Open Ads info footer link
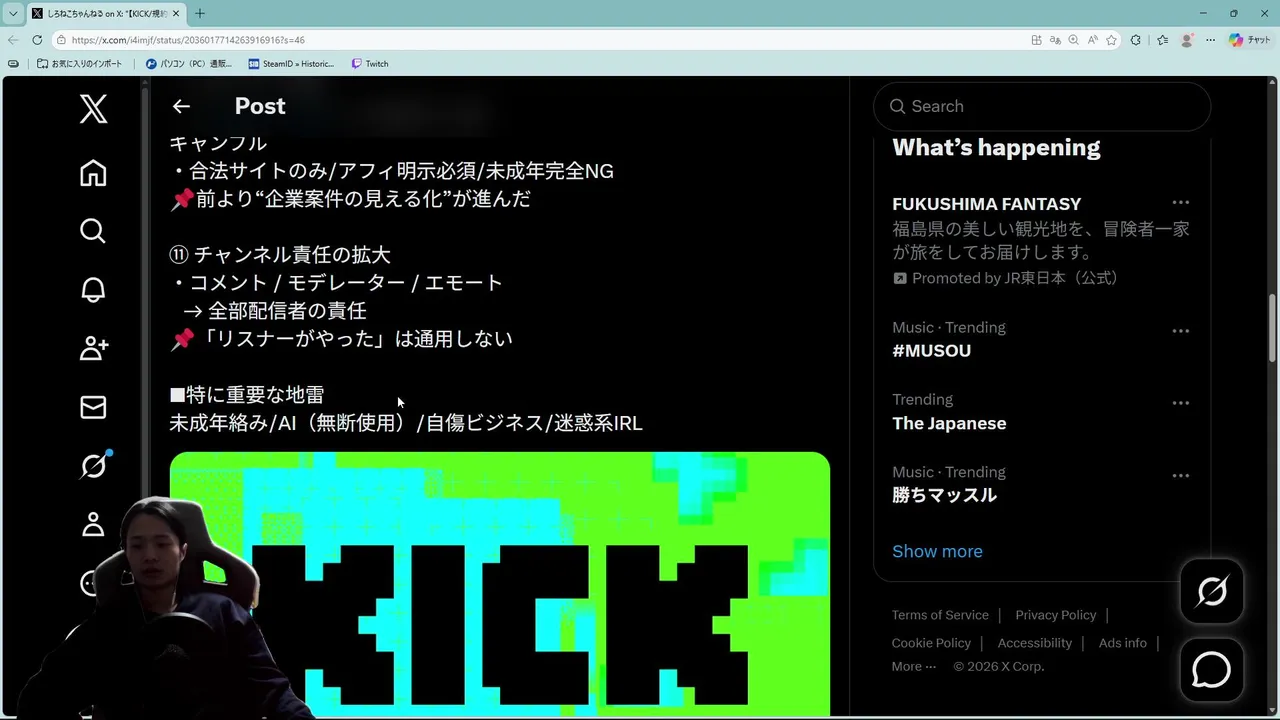The width and height of the screenshot is (1280, 720). [x=1122, y=643]
